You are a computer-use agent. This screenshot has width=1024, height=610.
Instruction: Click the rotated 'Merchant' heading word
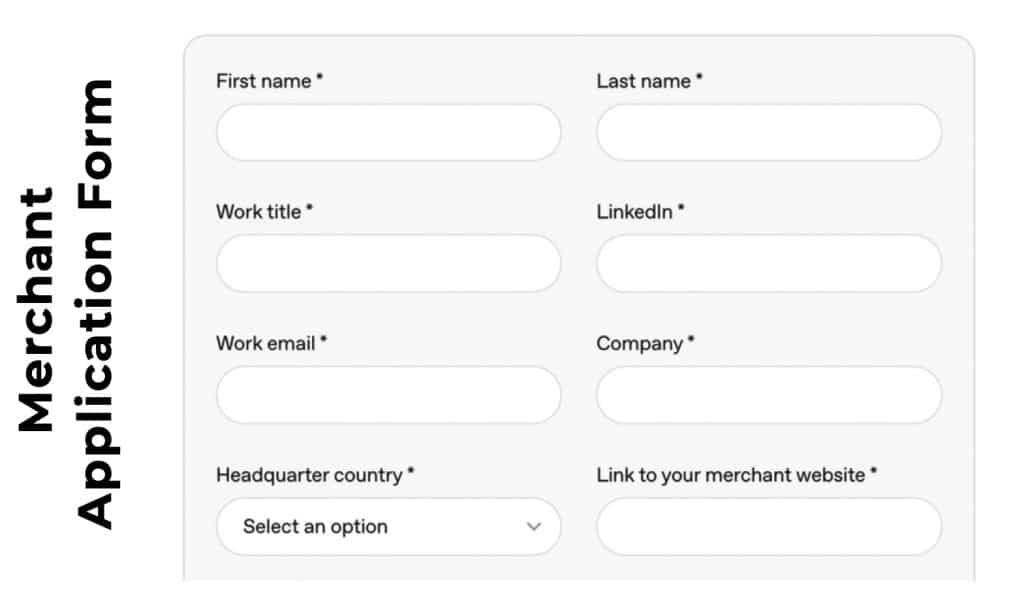tap(36, 308)
